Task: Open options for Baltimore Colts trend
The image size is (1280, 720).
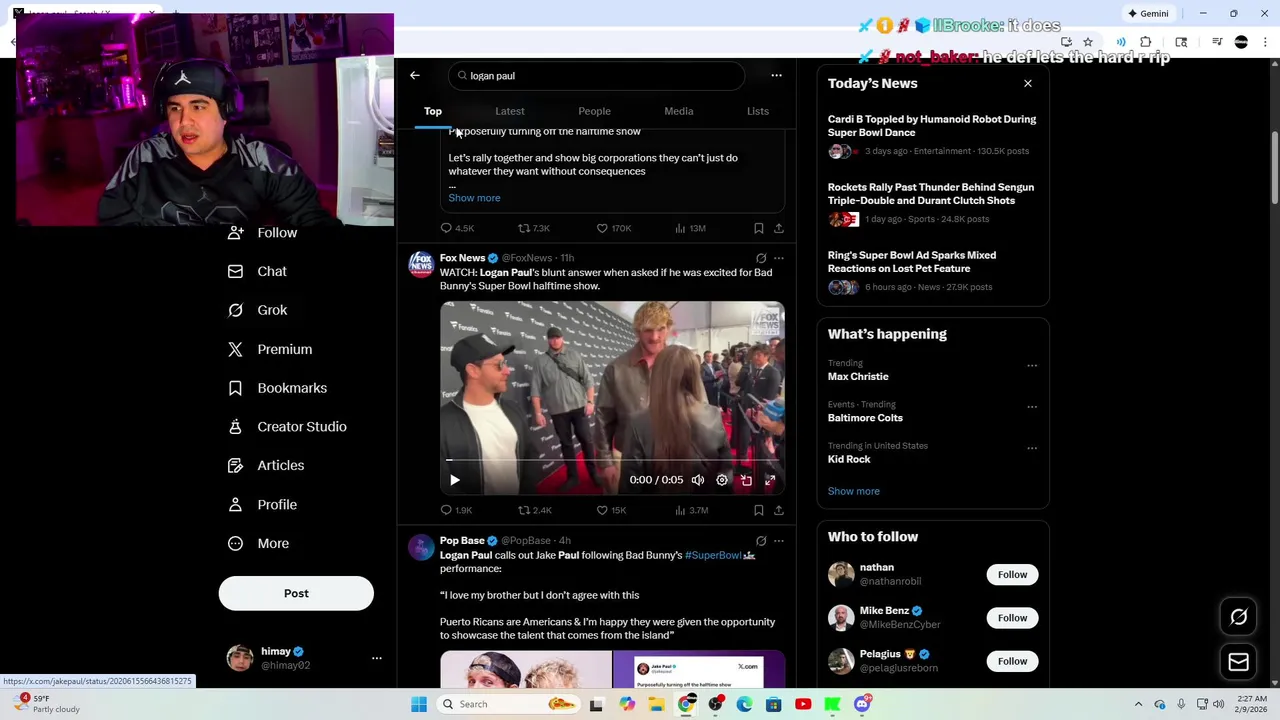Action: point(1032,407)
